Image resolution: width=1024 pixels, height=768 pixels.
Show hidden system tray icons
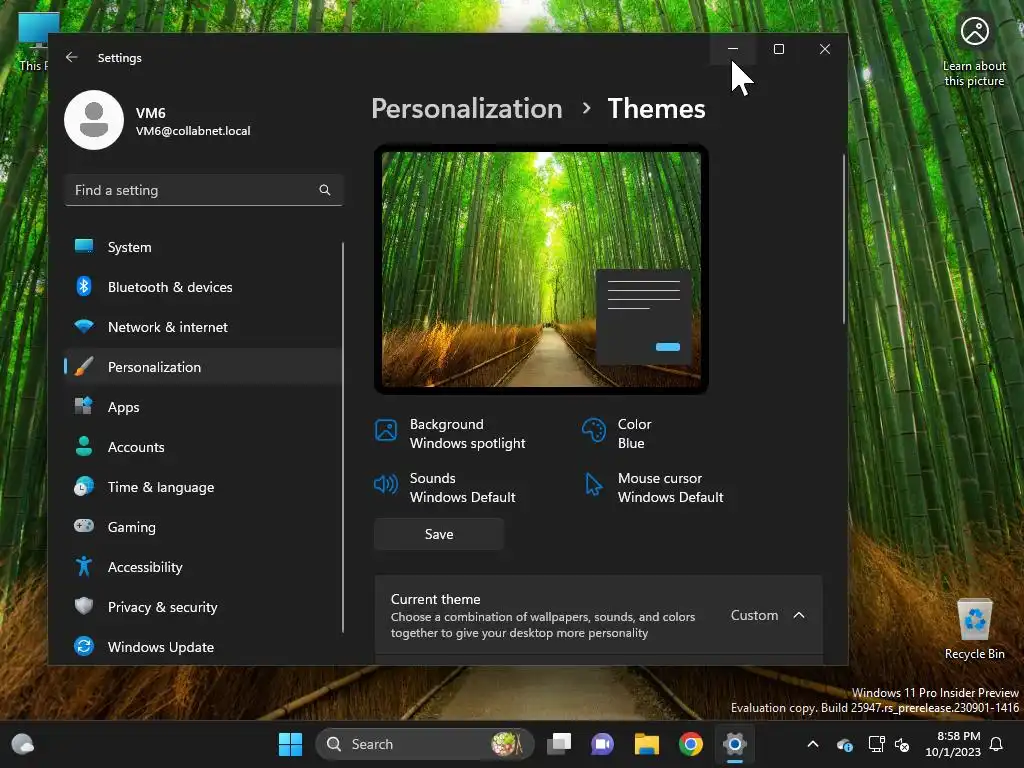(813, 744)
